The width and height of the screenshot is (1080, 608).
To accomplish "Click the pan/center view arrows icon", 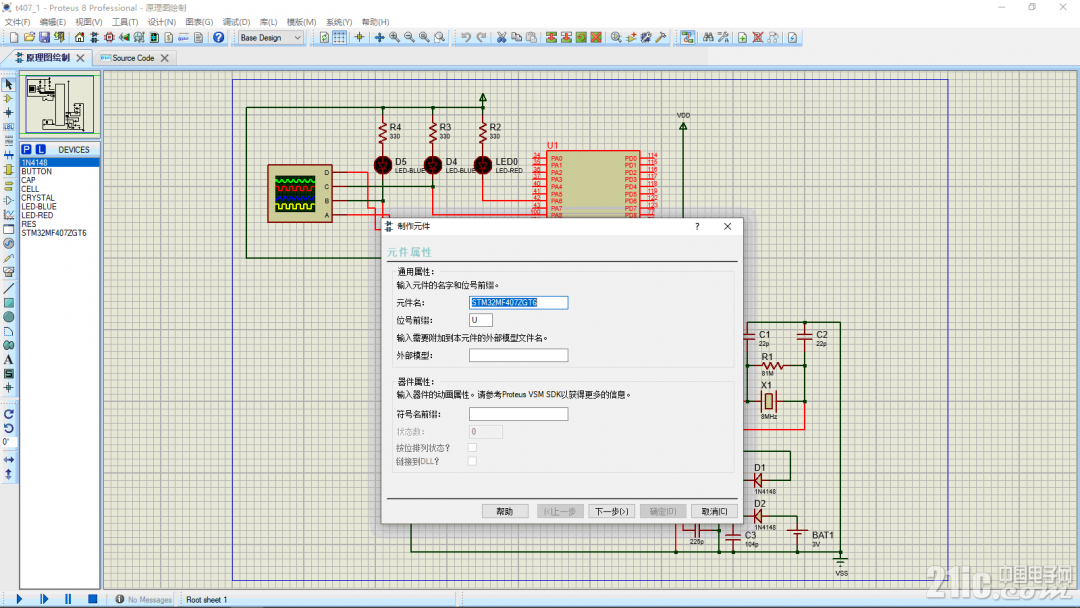I will point(379,38).
